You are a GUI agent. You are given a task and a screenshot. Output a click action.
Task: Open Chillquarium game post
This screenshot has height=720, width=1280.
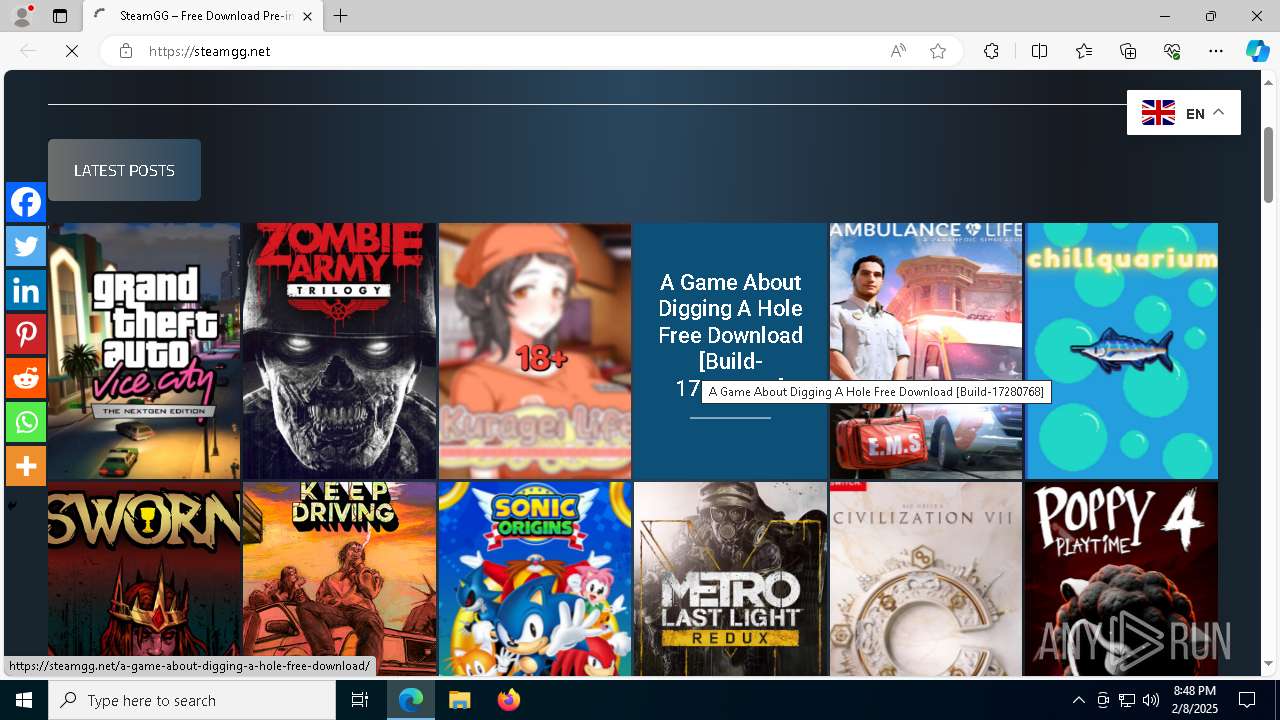pyautogui.click(x=1121, y=351)
